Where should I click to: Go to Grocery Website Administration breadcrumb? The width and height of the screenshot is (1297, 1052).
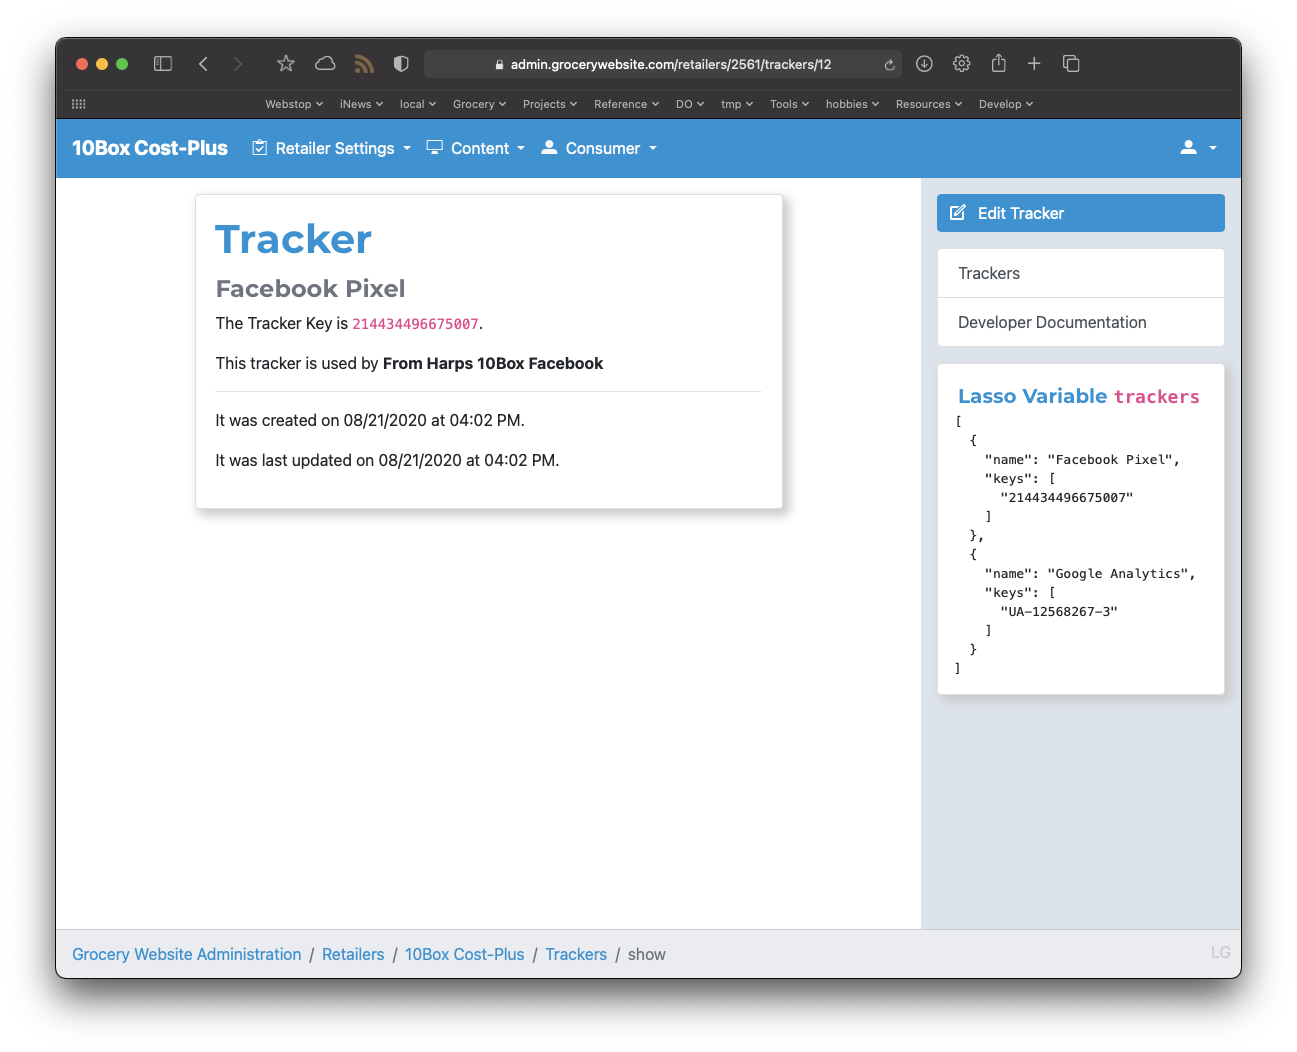pyautogui.click(x=187, y=954)
